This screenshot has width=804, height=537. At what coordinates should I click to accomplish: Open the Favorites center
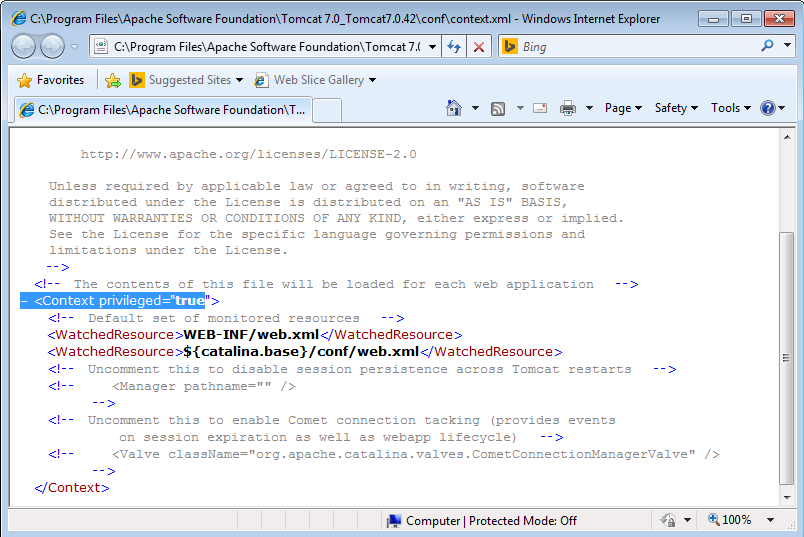pyautogui.click(x=50, y=80)
